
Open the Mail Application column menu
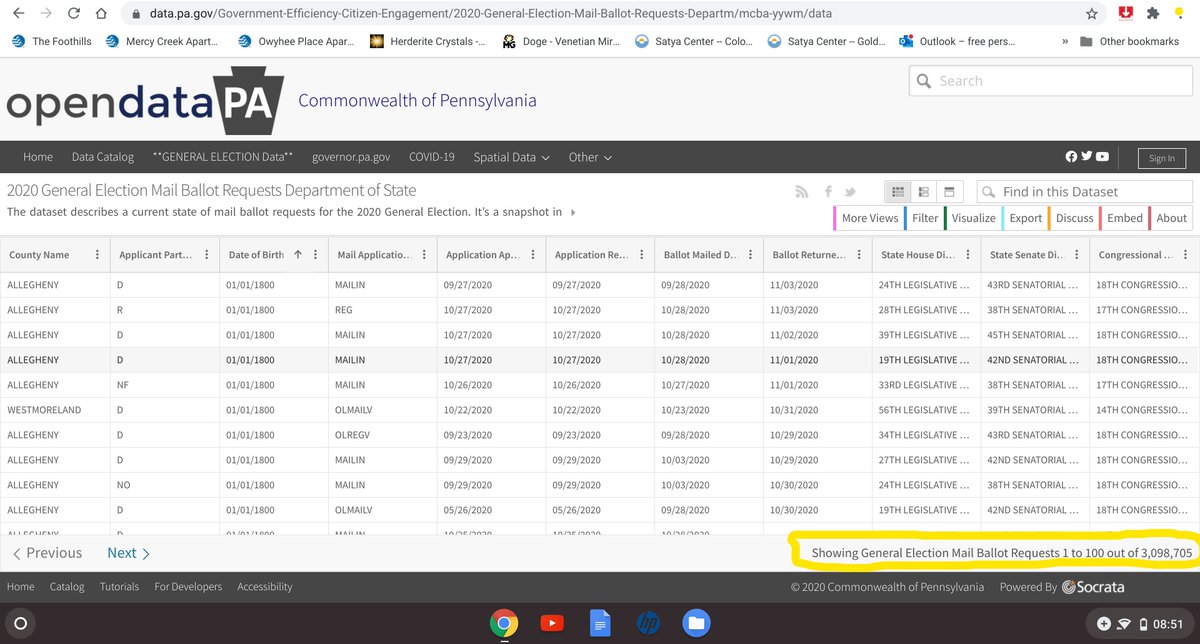[424, 255]
